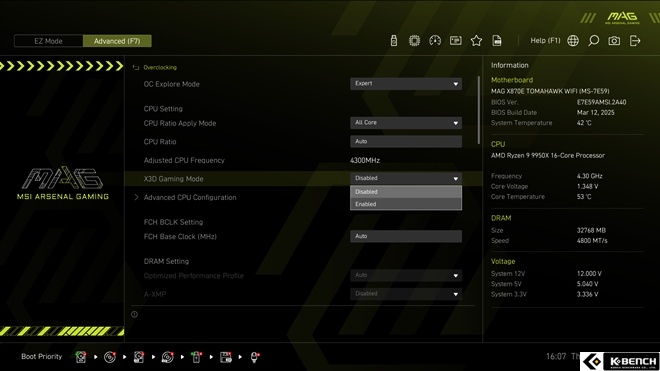Screen dimensions: 660x371
Task: Click the info circle icon below settings
Action: tap(134, 314)
